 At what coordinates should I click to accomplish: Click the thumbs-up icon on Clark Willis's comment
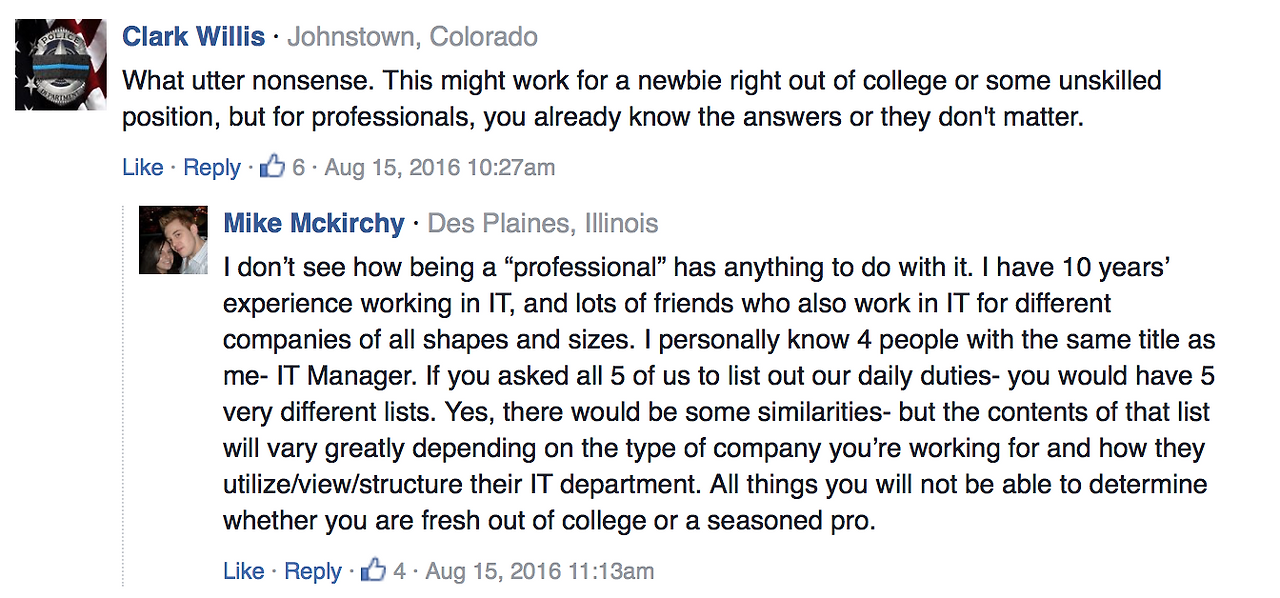click(x=272, y=167)
